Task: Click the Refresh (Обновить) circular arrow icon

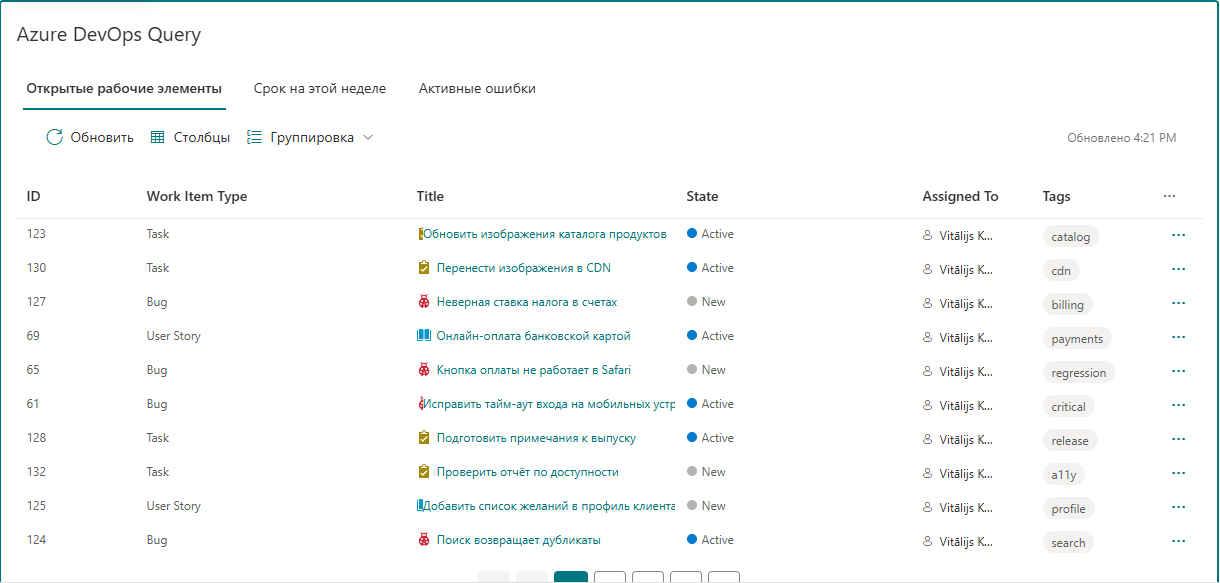Action: coord(55,137)
